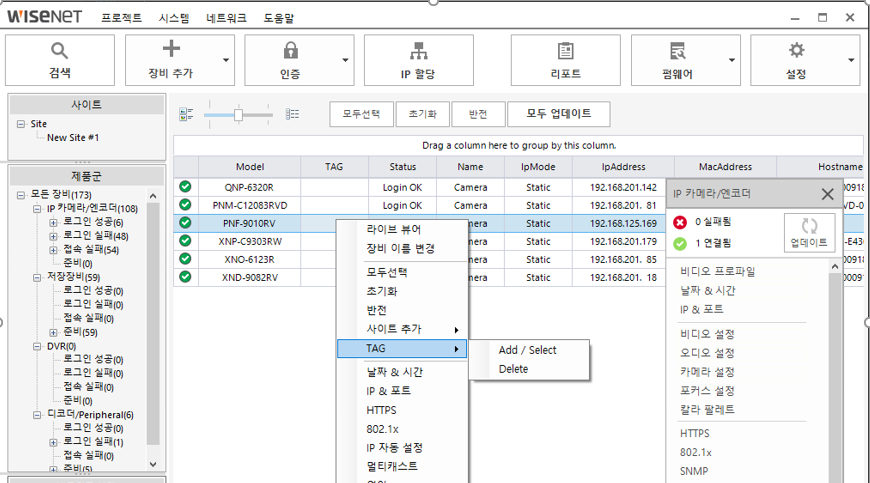The width and height of the screenshot is (870, 483).
Task: Open the 도움말 menu
Action: pyautogui.click(x=279, y=18)
